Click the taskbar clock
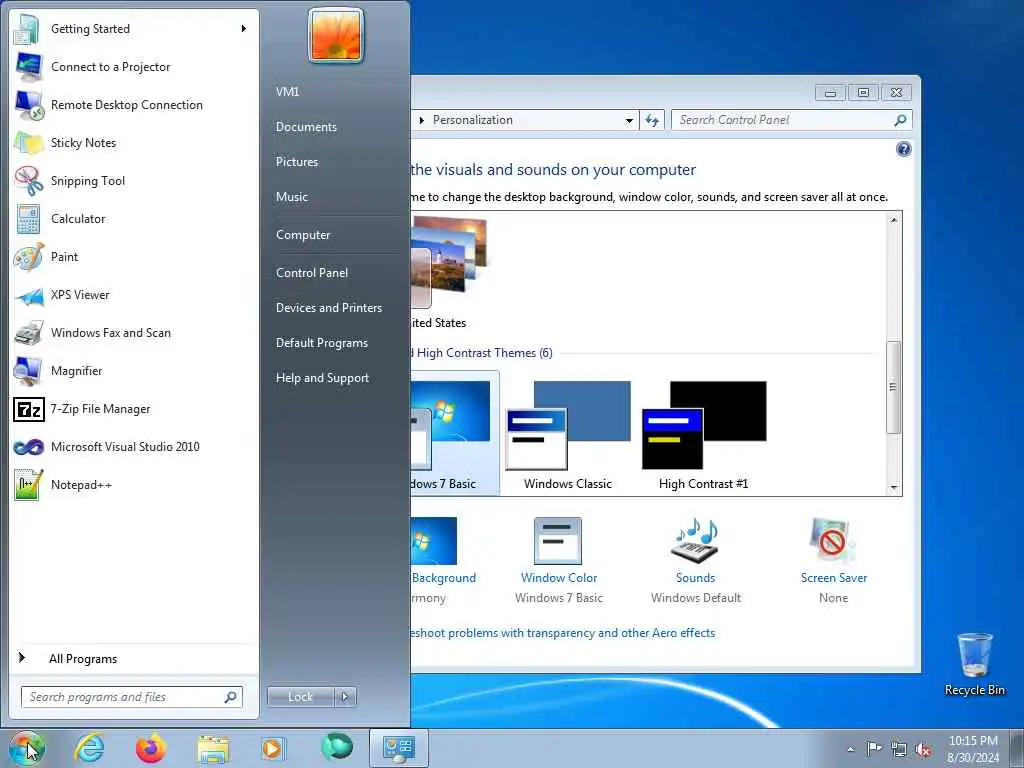The width and height of the screenshot is (1024, 768). tap(972, 749)
